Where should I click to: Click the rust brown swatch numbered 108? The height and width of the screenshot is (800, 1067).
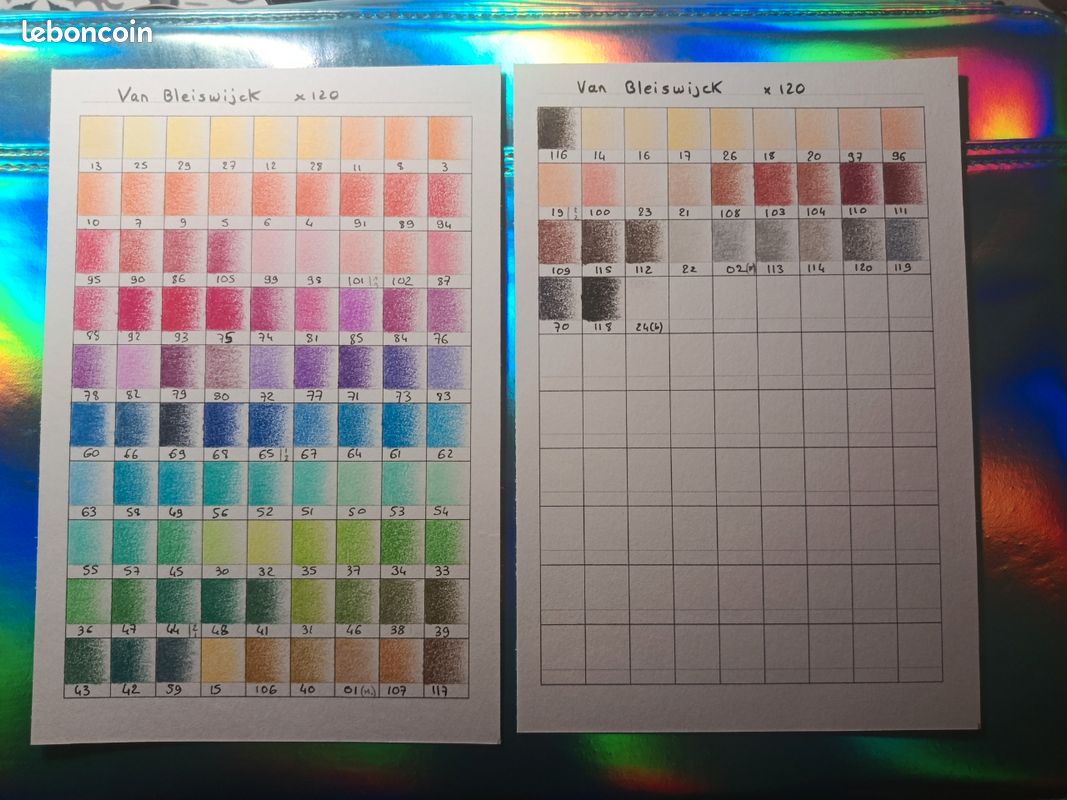coord(732,185)
